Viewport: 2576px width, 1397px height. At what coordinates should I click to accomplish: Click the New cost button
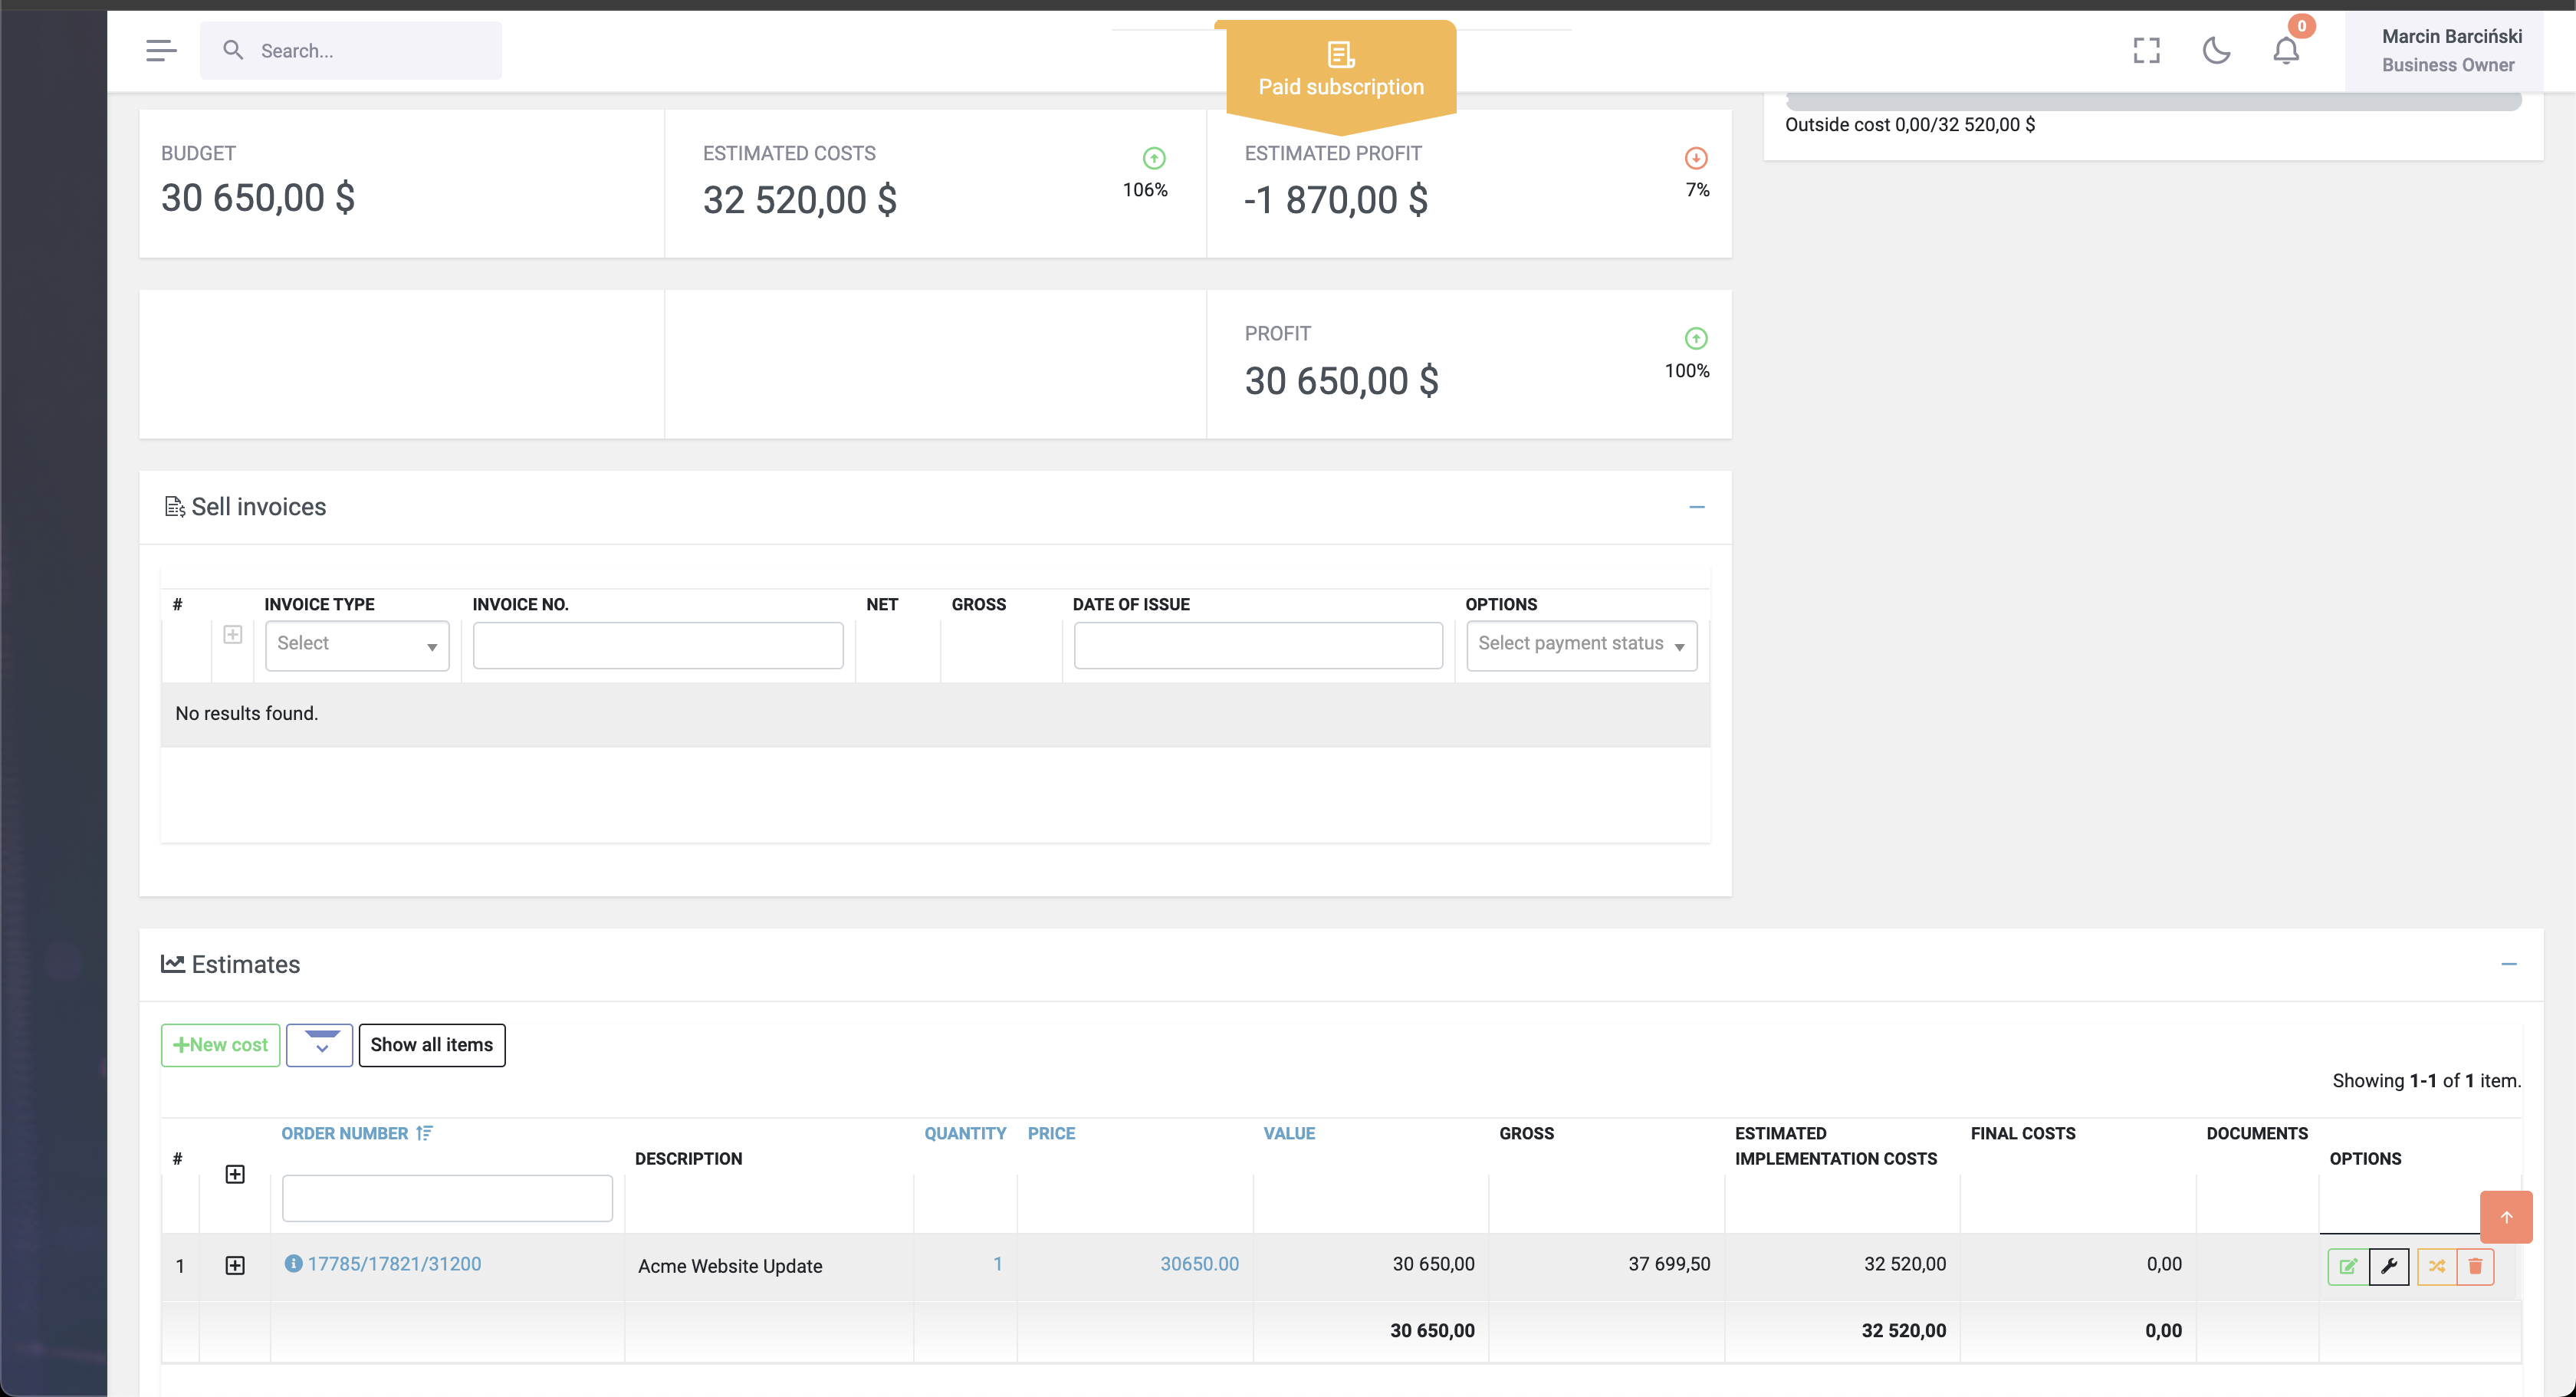click(x=220, y=1045)
